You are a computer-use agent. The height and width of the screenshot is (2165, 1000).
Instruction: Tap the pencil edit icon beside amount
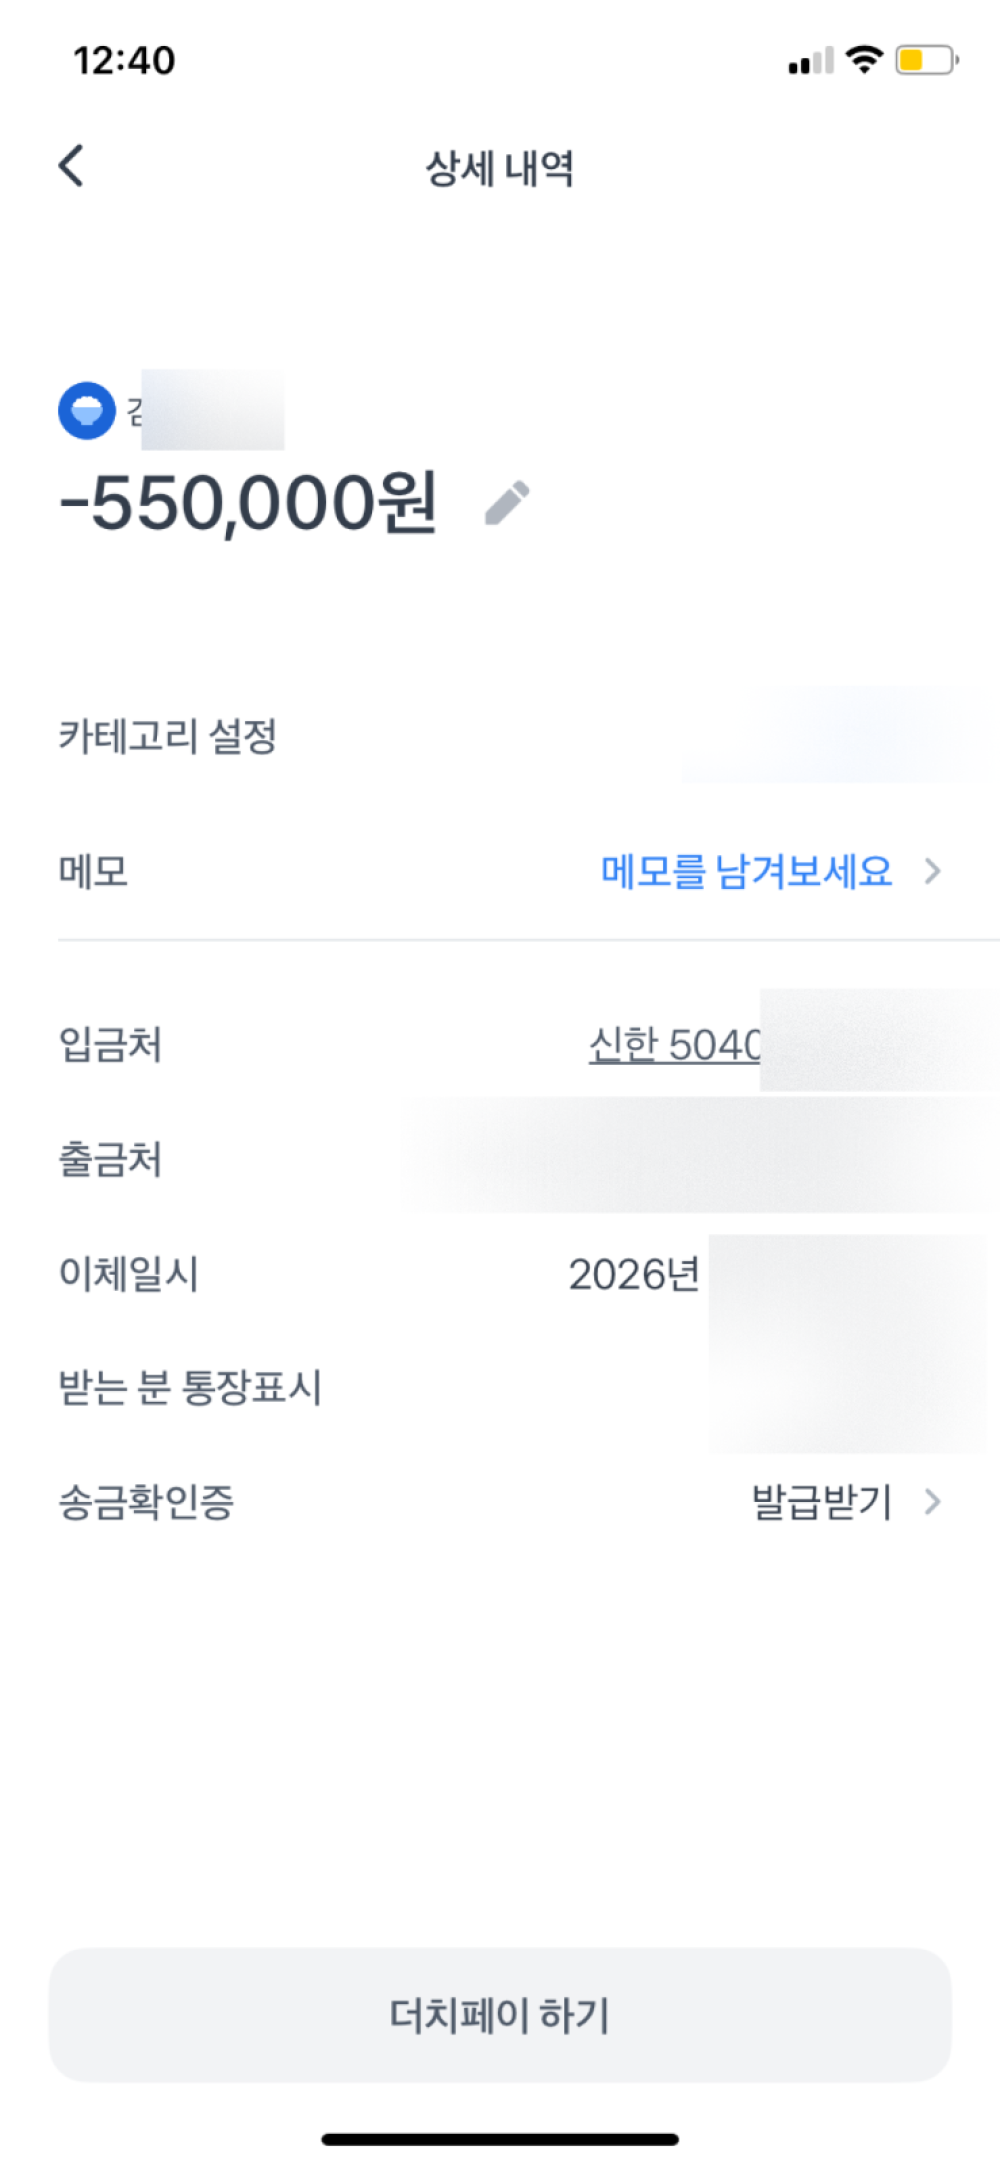pyautogui.click(x=507, y=502)
